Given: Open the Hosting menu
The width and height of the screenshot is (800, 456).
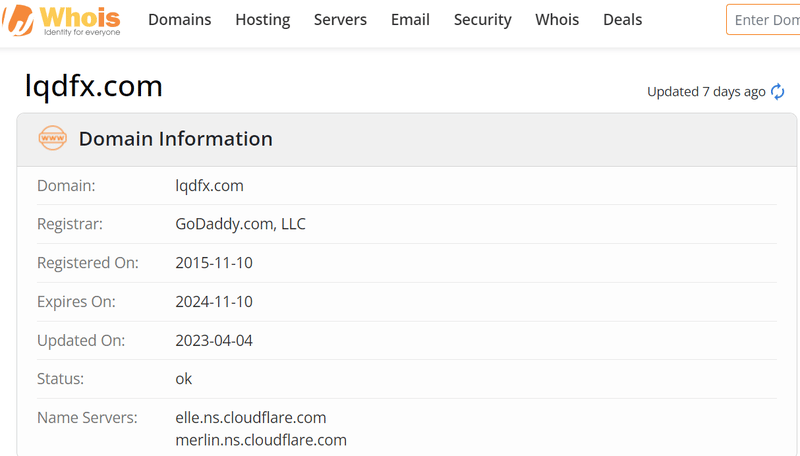Looking at the screenshot, I should point(263,19).
